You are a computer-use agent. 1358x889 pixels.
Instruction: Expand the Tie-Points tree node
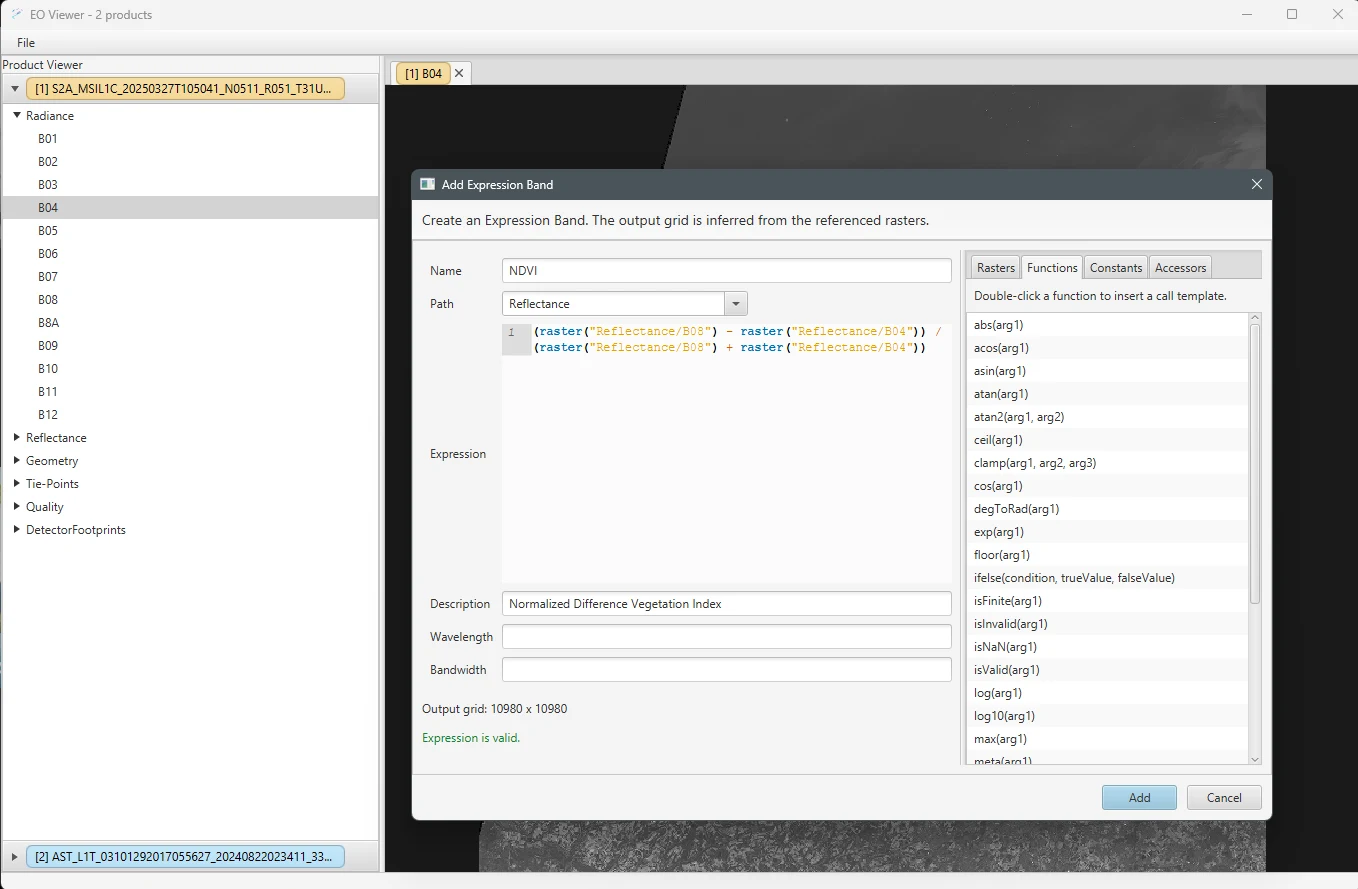point(17,483)
